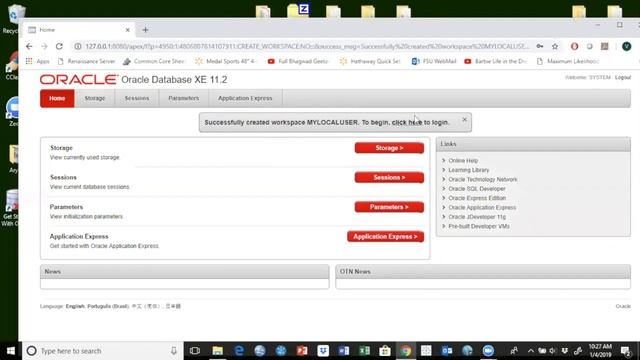The image size is (640, 360).
Task: Open PowerPoint from the taskbar
Action: pos(302,351)
